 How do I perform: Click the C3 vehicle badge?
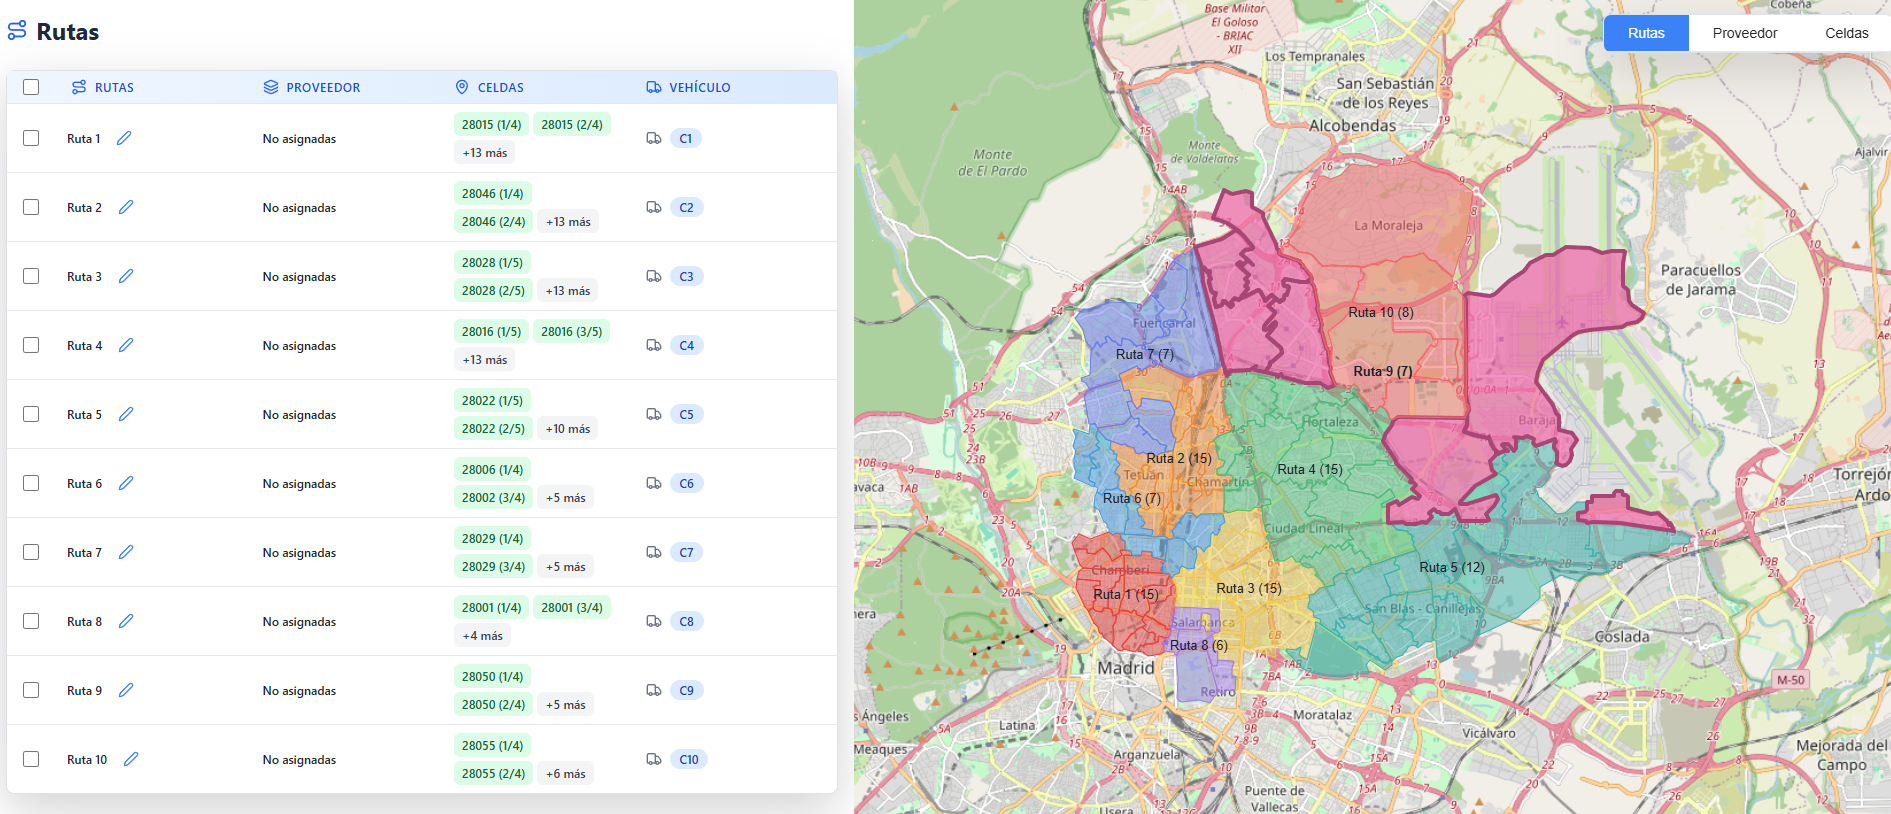pos(686,276)
